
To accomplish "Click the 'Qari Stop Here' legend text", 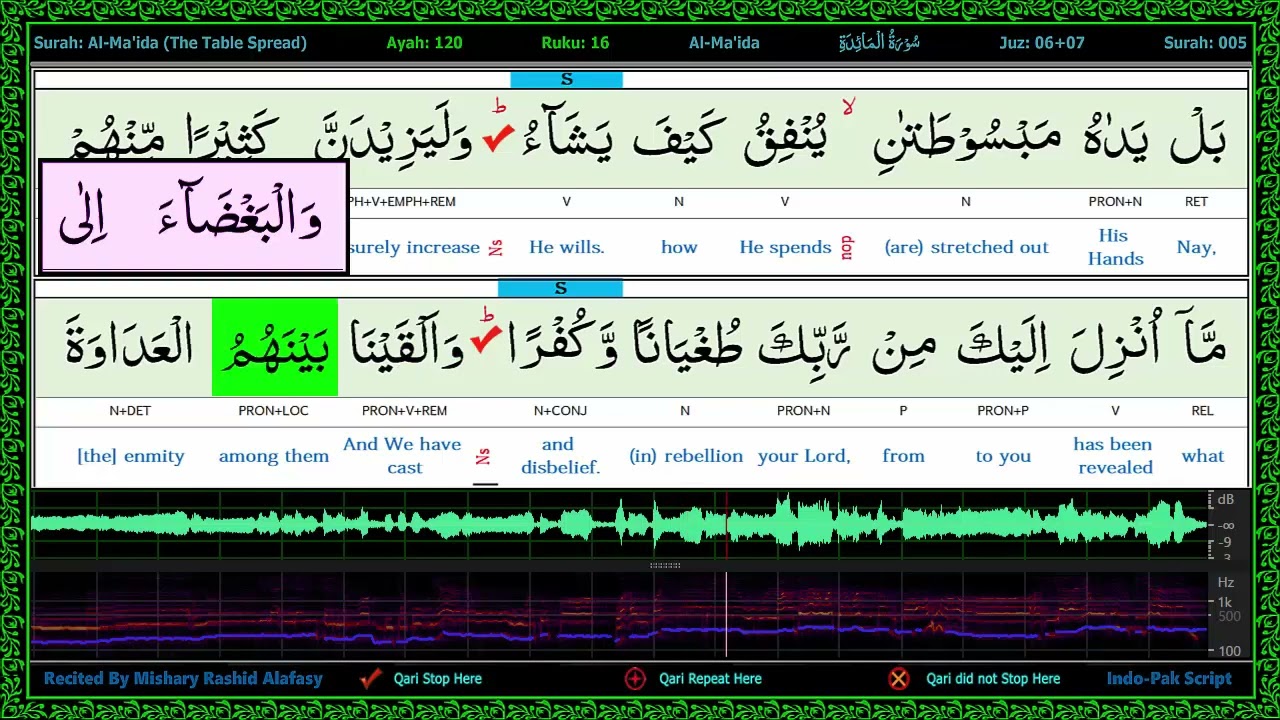I will point(437,679).
